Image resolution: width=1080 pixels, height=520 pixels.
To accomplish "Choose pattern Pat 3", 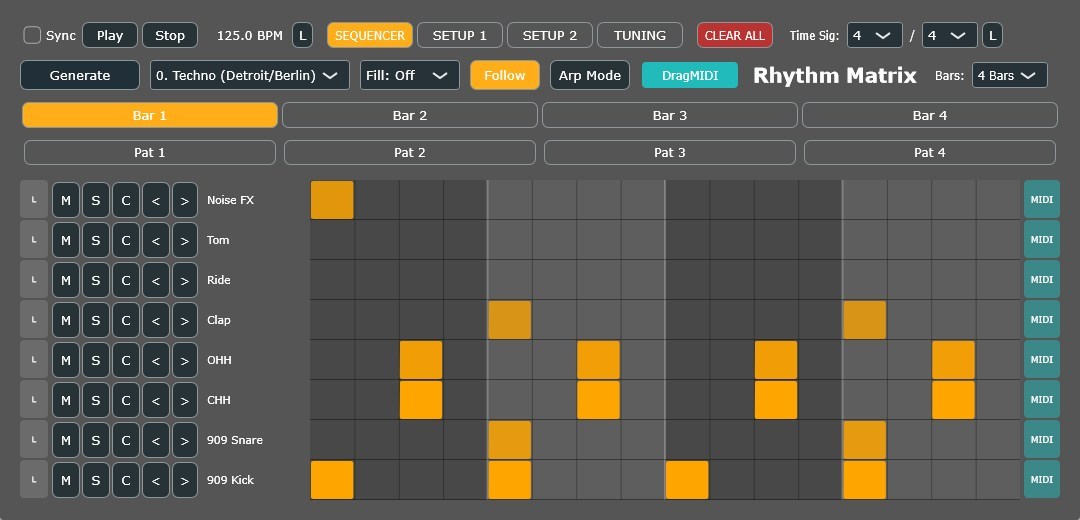I will click(x=669, y=153).
